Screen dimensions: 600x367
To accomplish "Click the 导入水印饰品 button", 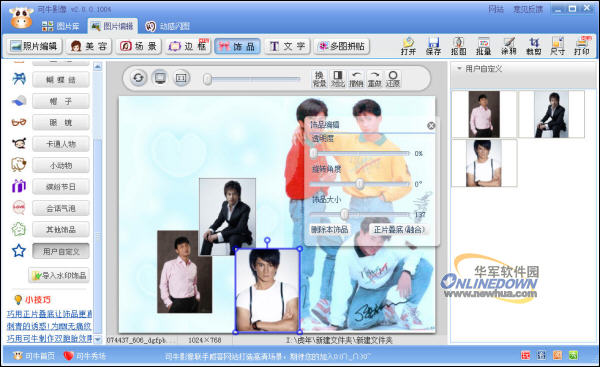I will [x=59, y=275].
